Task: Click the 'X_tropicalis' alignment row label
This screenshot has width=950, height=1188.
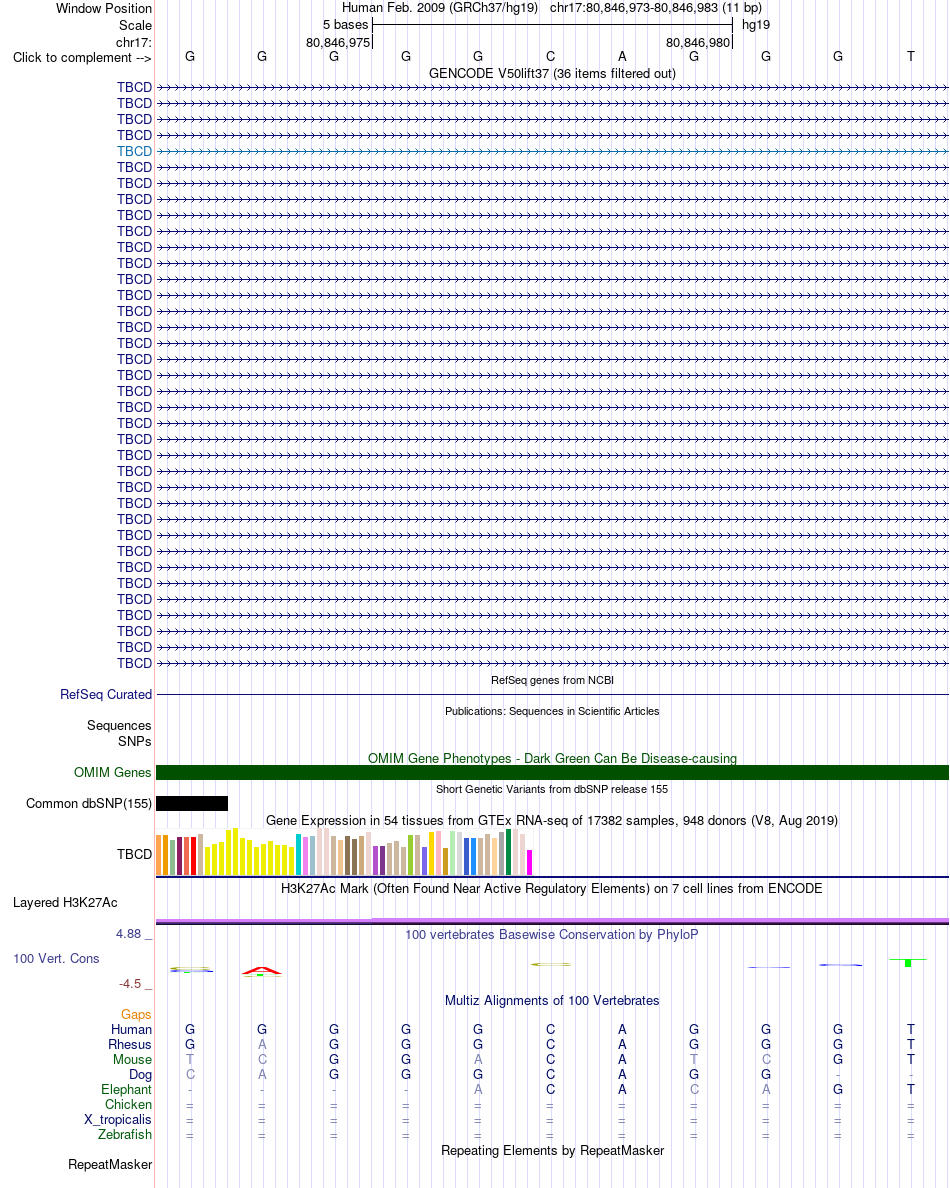Action: coord(118,1120)
